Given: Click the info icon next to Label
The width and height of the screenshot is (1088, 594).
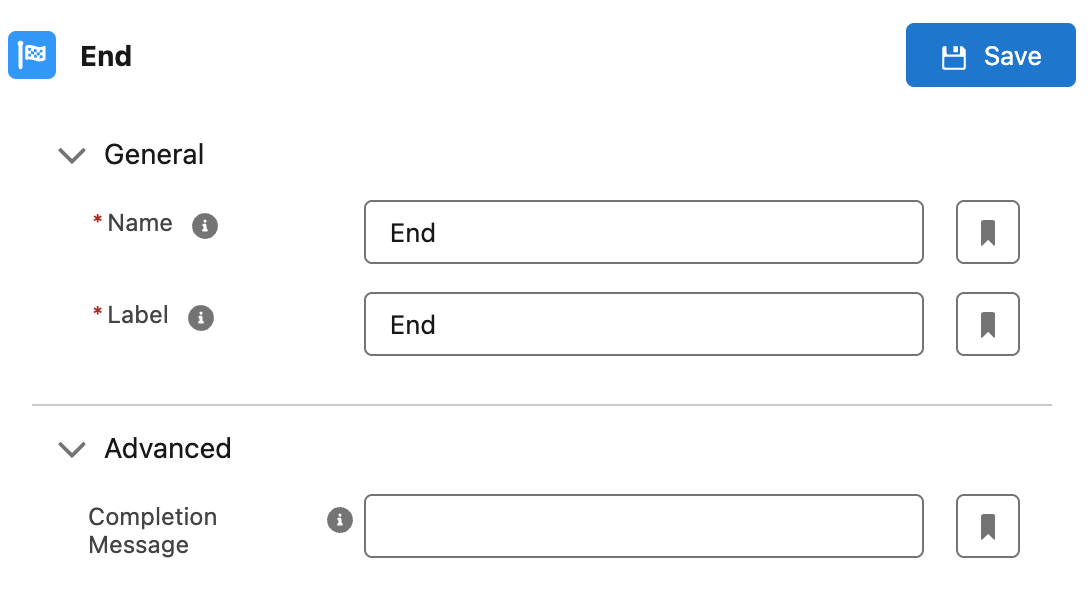Looking at the screenshot, I should tap(201, 318).
